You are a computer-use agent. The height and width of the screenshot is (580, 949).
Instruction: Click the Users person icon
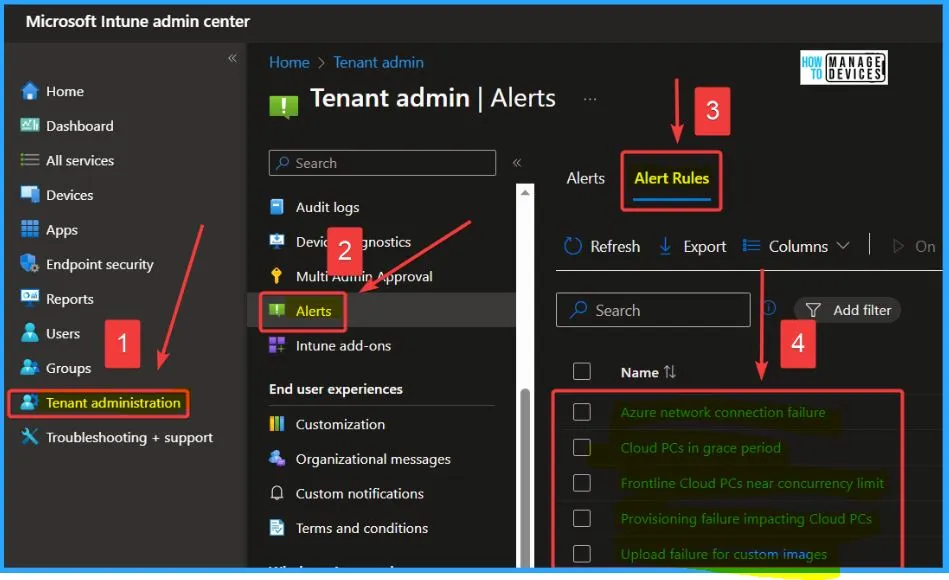29,332
